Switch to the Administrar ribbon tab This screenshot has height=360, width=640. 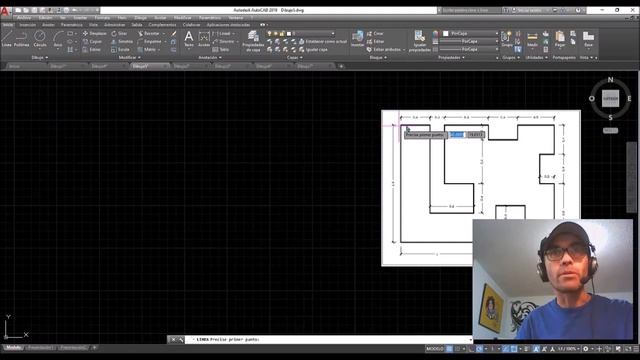click(x=114, y=25)
